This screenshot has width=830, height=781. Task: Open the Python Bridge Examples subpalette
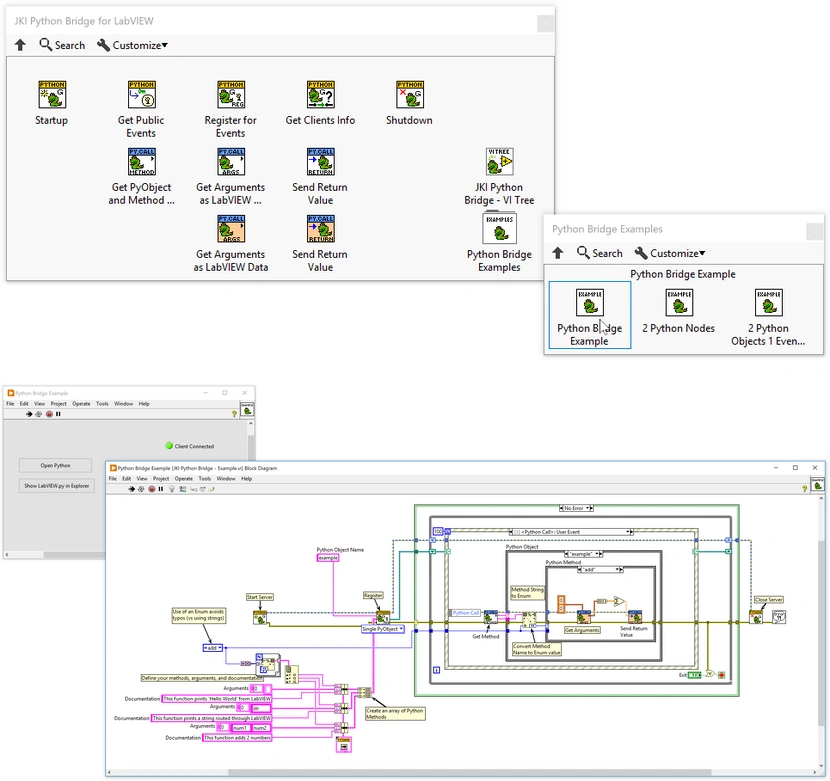tap(499, 229)
